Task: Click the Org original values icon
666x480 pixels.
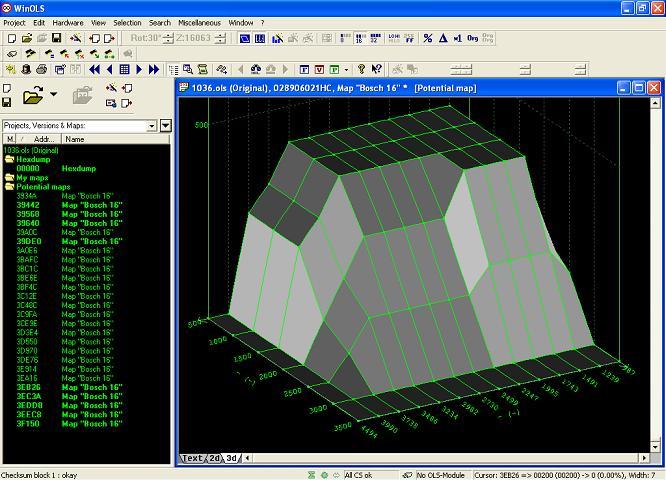Action: pos(472,38)
